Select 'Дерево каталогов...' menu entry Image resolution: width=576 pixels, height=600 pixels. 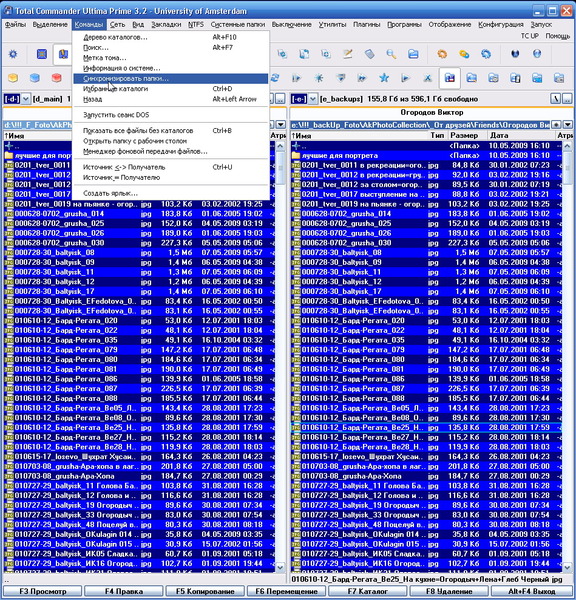171,37
